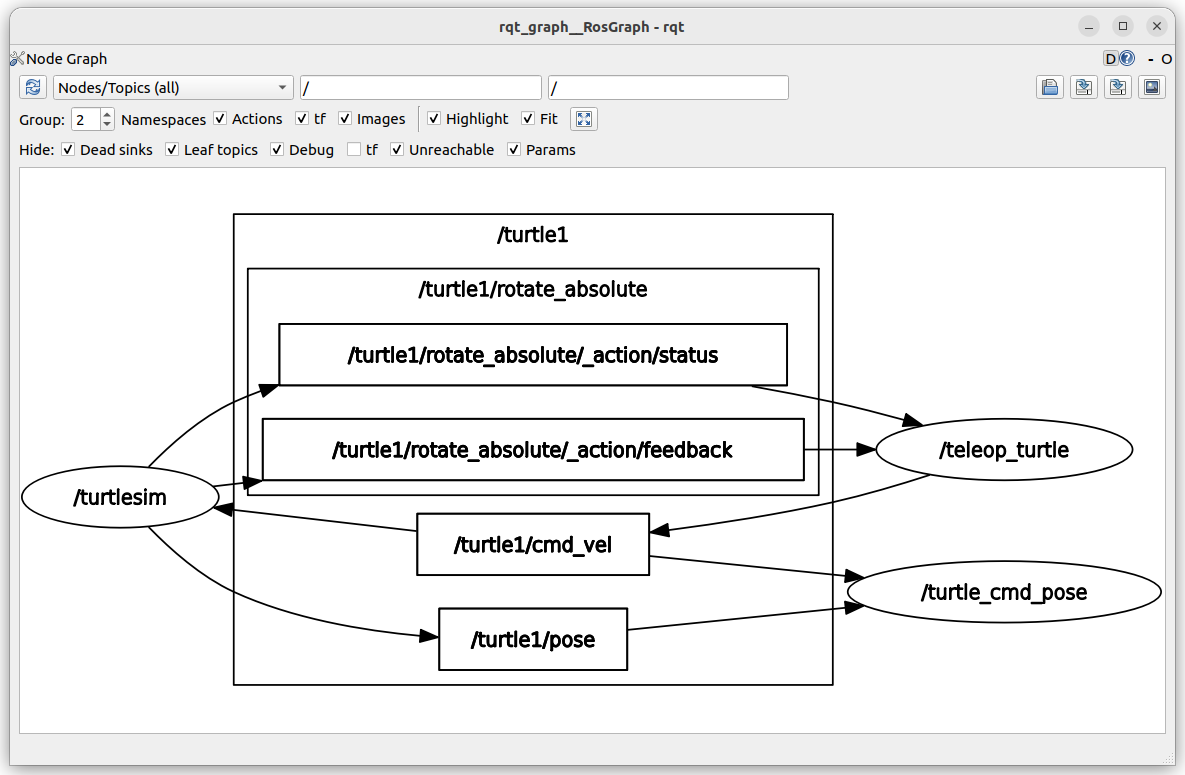This screenshot has height=775, width=1185.
Task: Select the /turtlesim node
Action: pyautogui.click(x=120, y=497)
